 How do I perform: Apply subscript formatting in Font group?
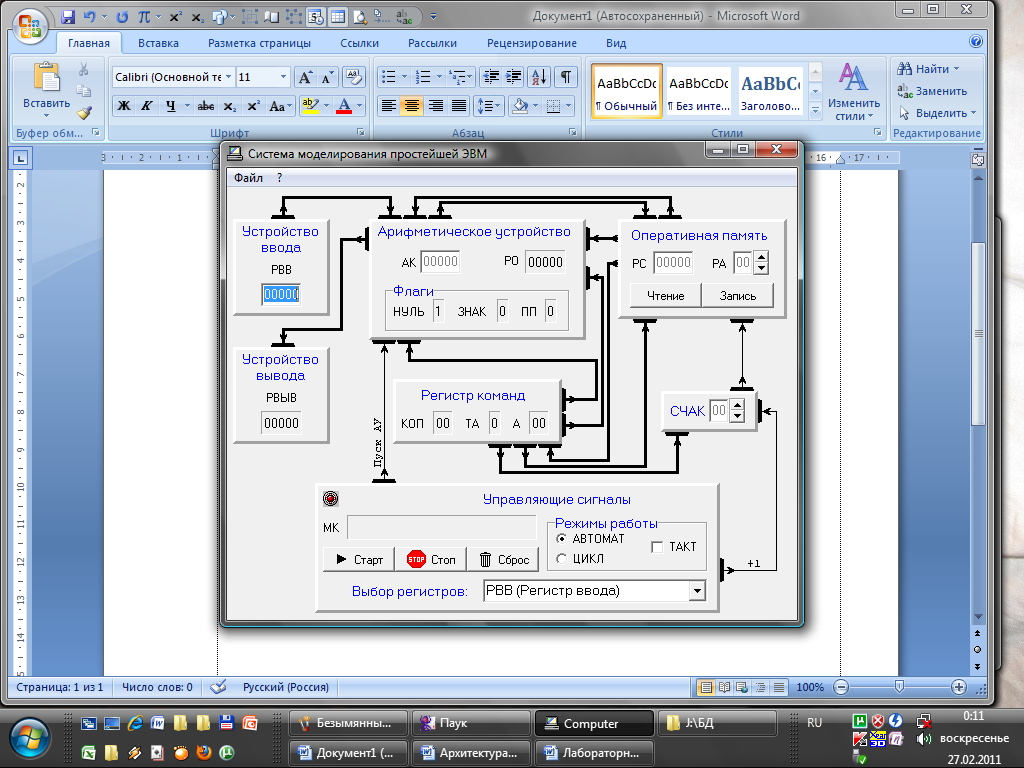pos(229,106)
